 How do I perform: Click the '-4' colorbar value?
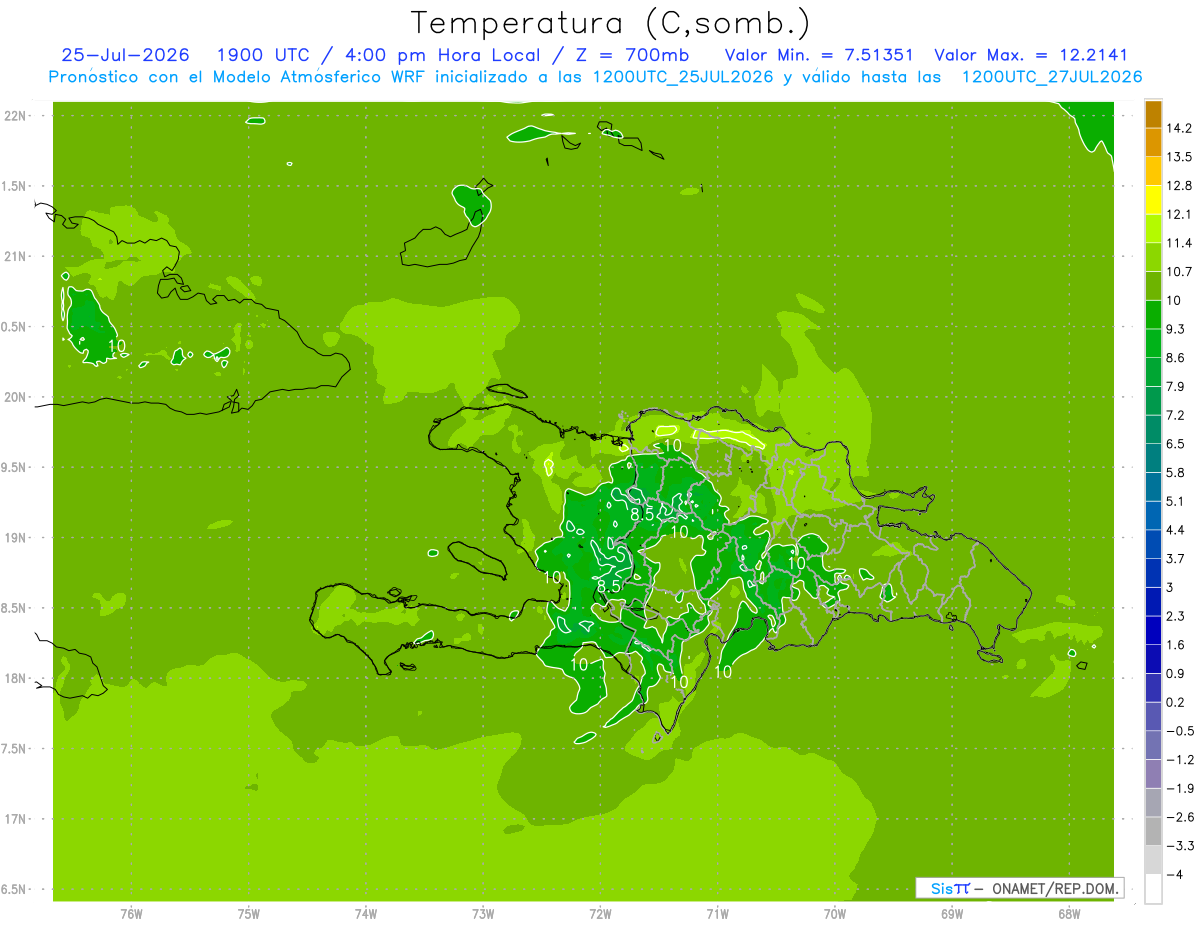pyautogui.click(x=1174, y=874)
